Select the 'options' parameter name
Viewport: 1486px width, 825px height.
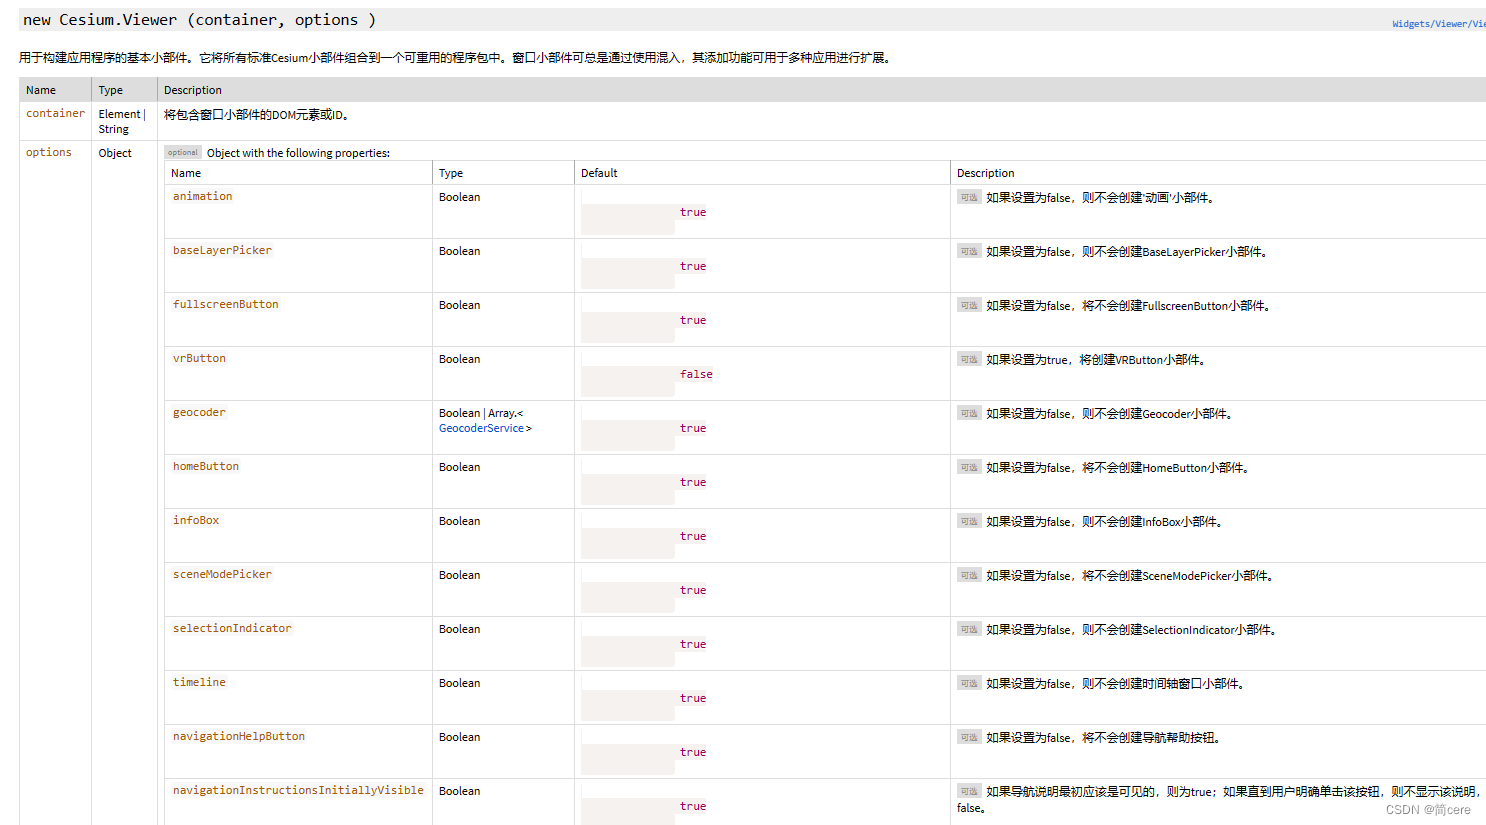pos(48,152)
